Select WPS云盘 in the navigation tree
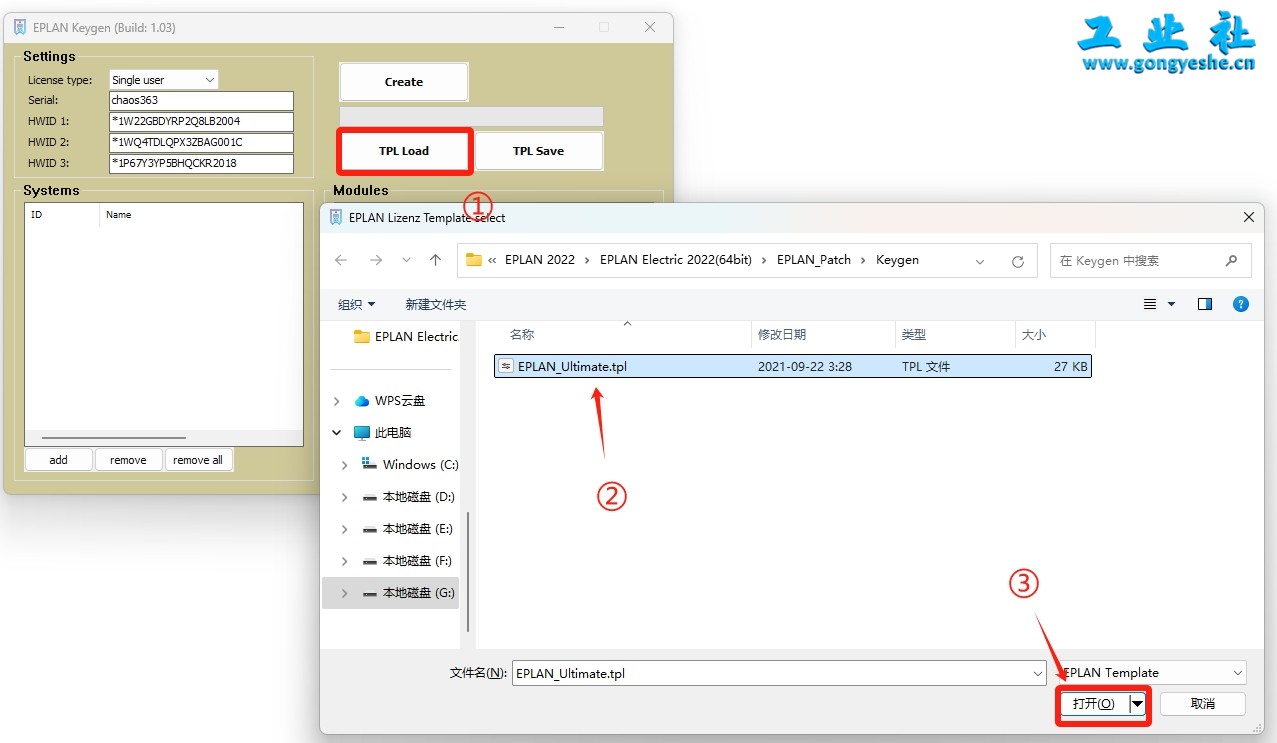Viewport: 1277px width, 743px height. tap(390, 401)
